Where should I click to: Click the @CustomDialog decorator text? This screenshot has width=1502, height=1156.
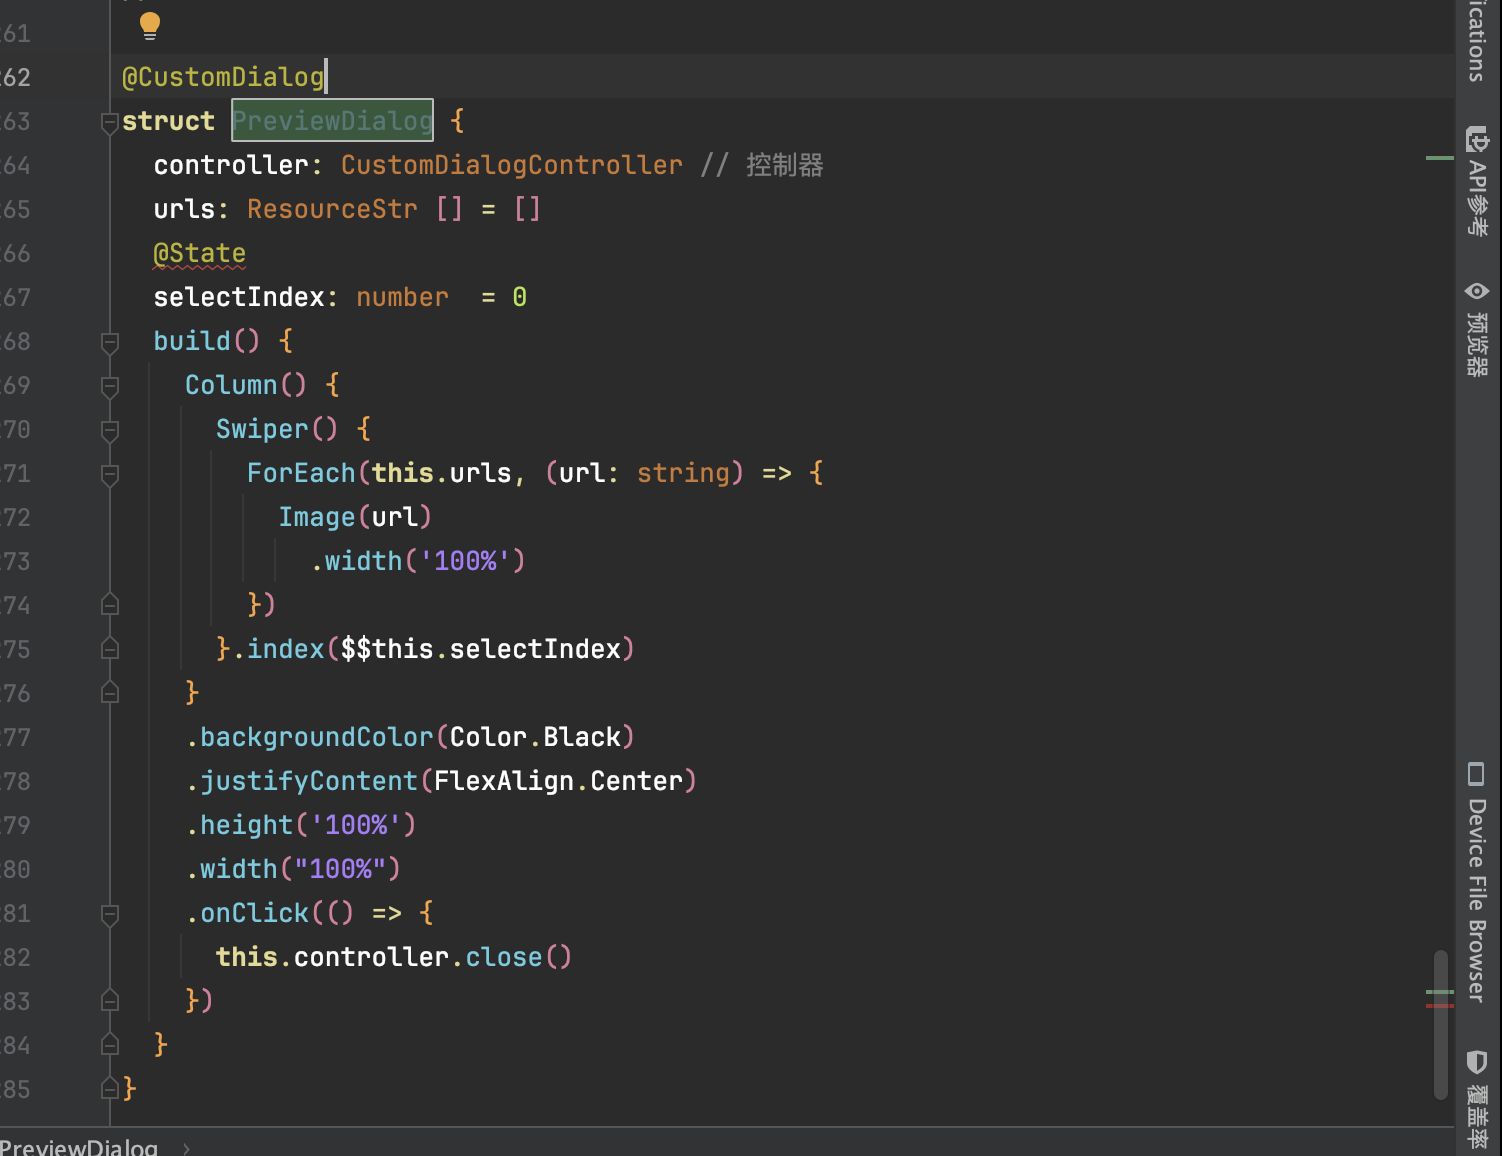click(223, 77)
